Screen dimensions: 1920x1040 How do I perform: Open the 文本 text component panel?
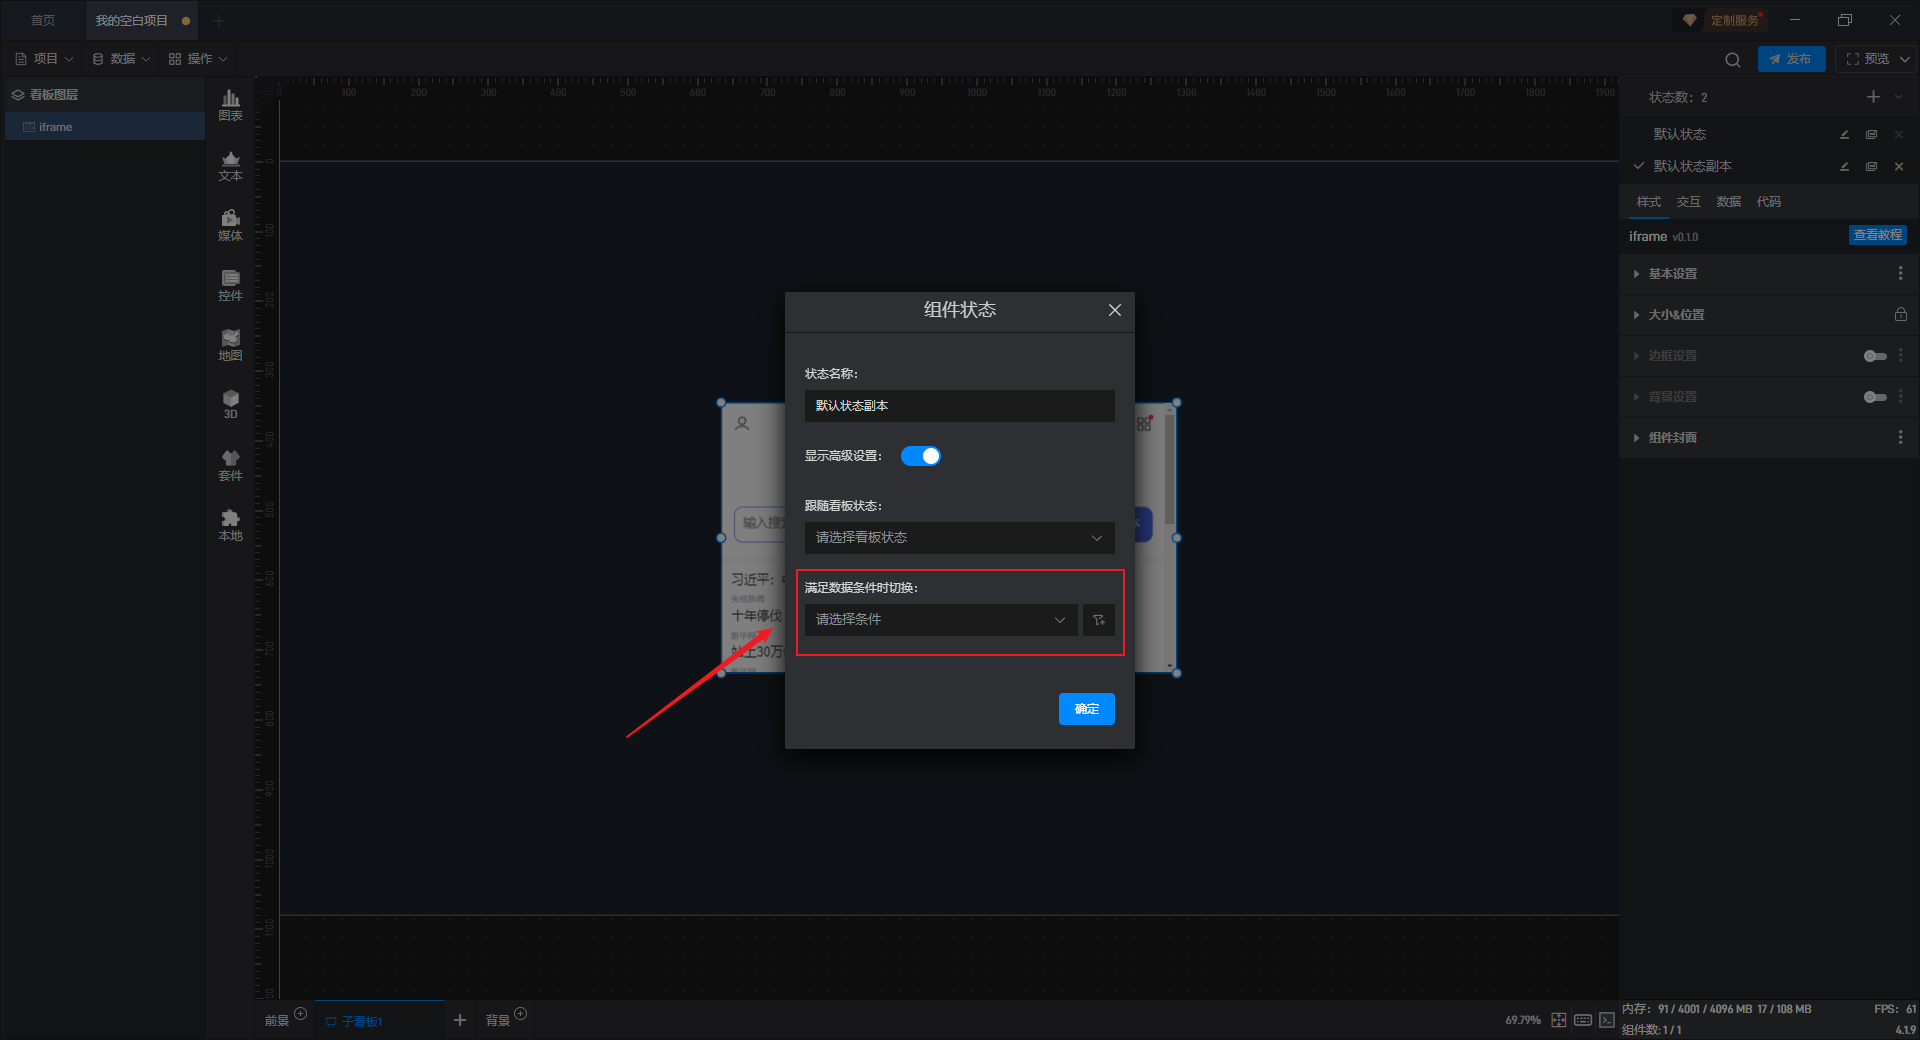click(x=230, y=165)
